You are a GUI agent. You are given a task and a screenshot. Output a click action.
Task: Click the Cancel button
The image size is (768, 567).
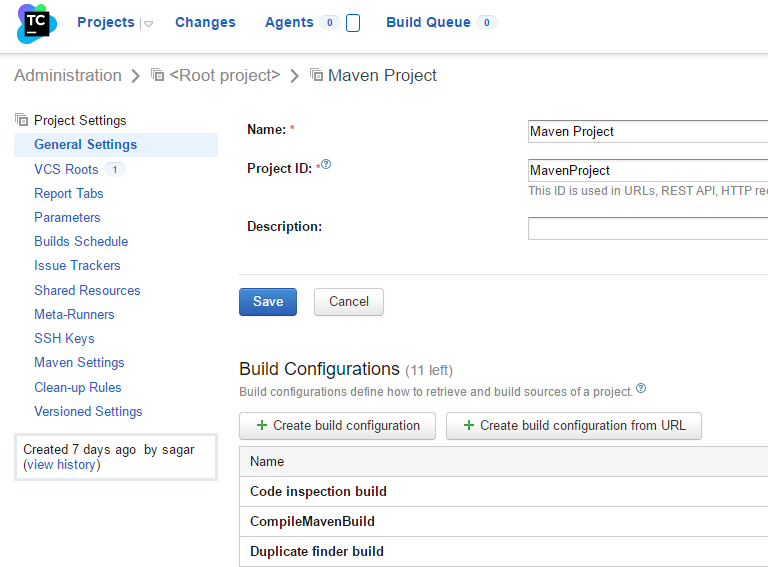(349, 302)
